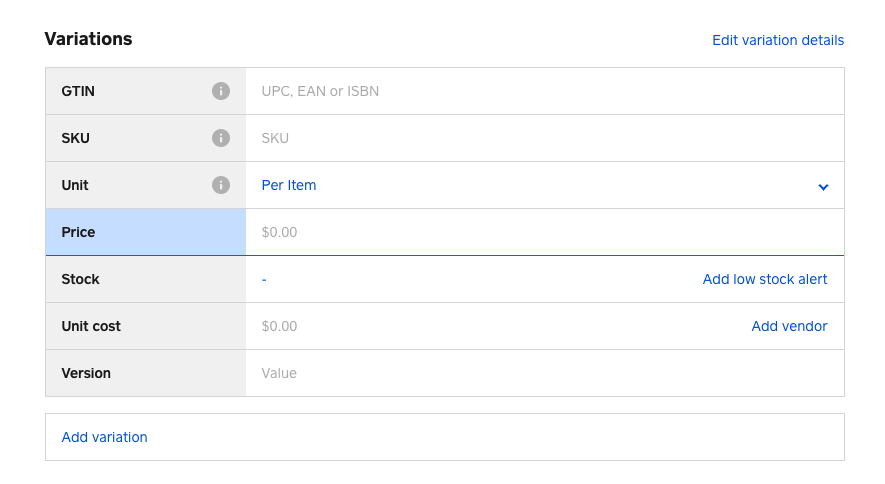Click Add low stock alert link
Screen dimensions: 885x484
click(x=765, y=279)
